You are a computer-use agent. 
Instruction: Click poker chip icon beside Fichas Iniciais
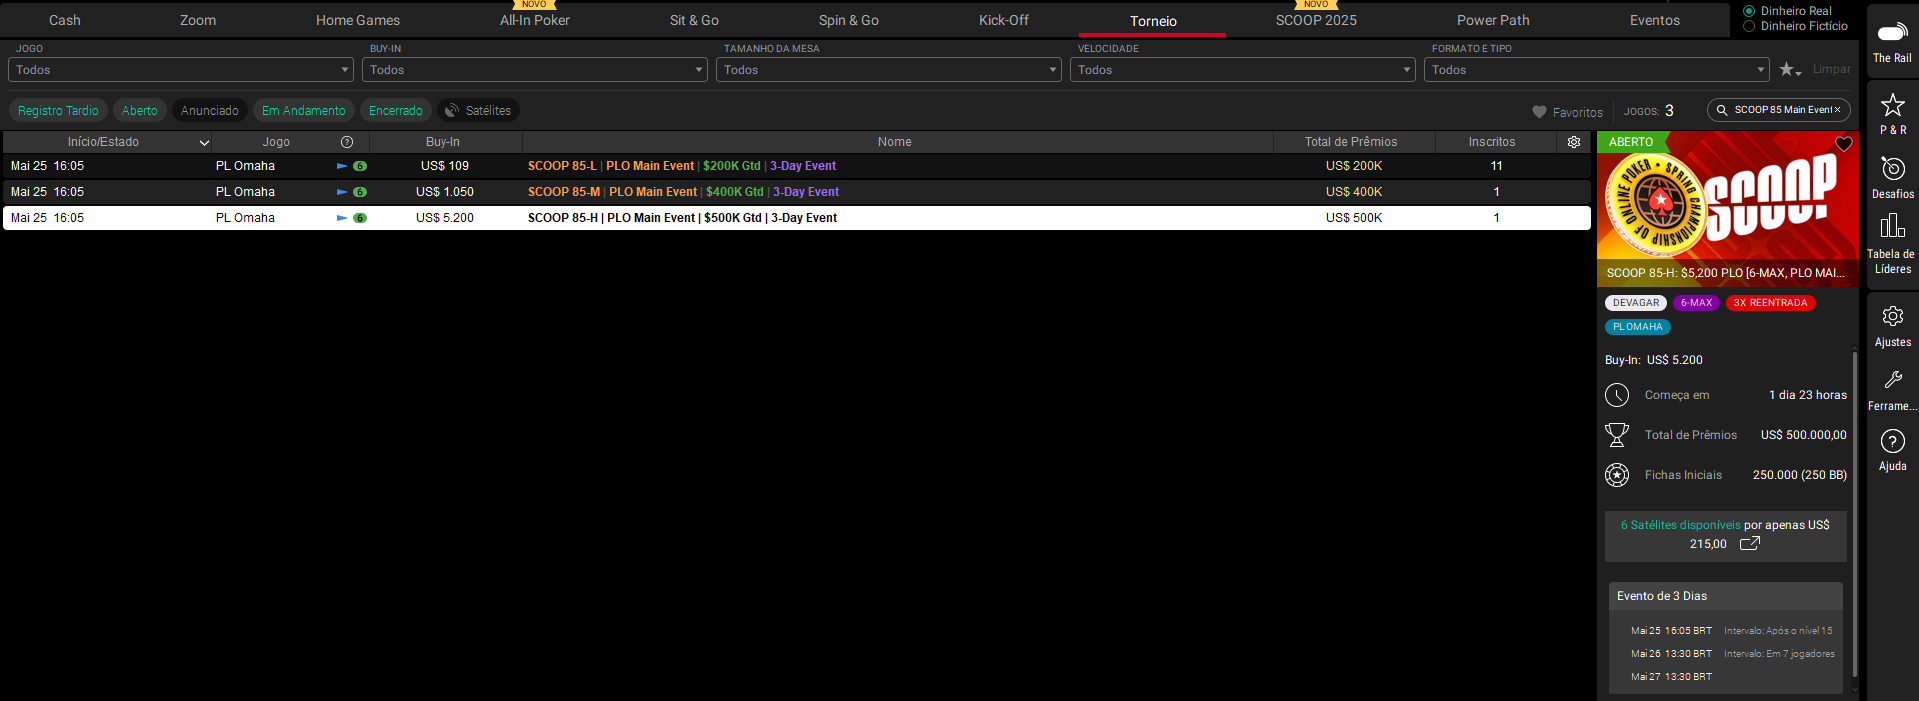pos(1617,475)
